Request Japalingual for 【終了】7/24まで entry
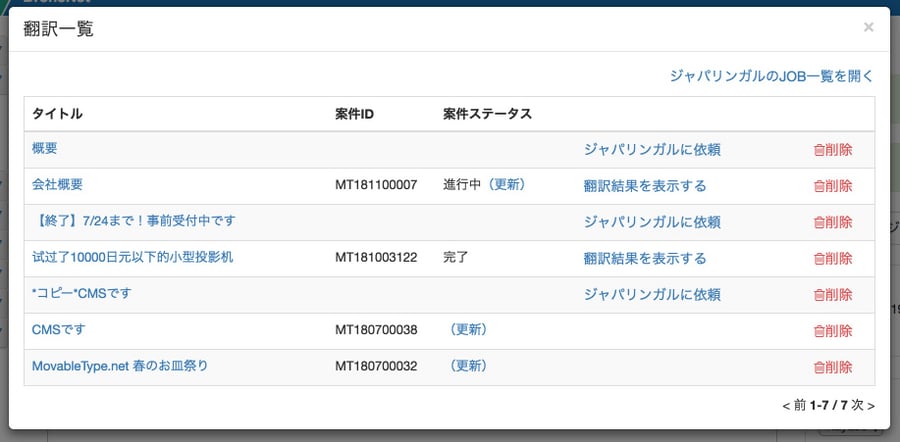 point(652,222)
